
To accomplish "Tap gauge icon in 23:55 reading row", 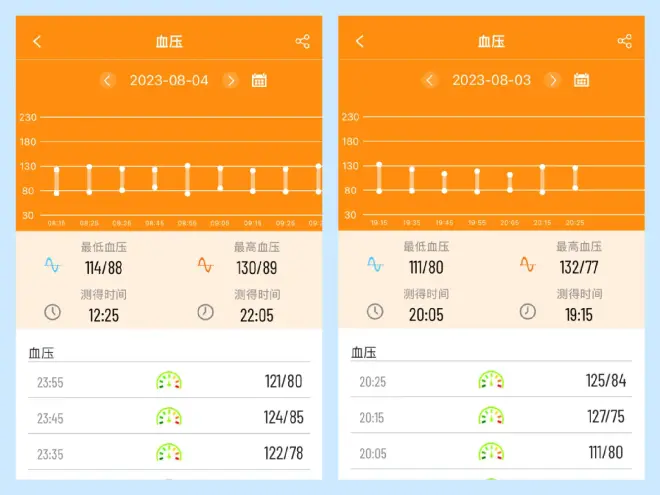I will (169, 380).
